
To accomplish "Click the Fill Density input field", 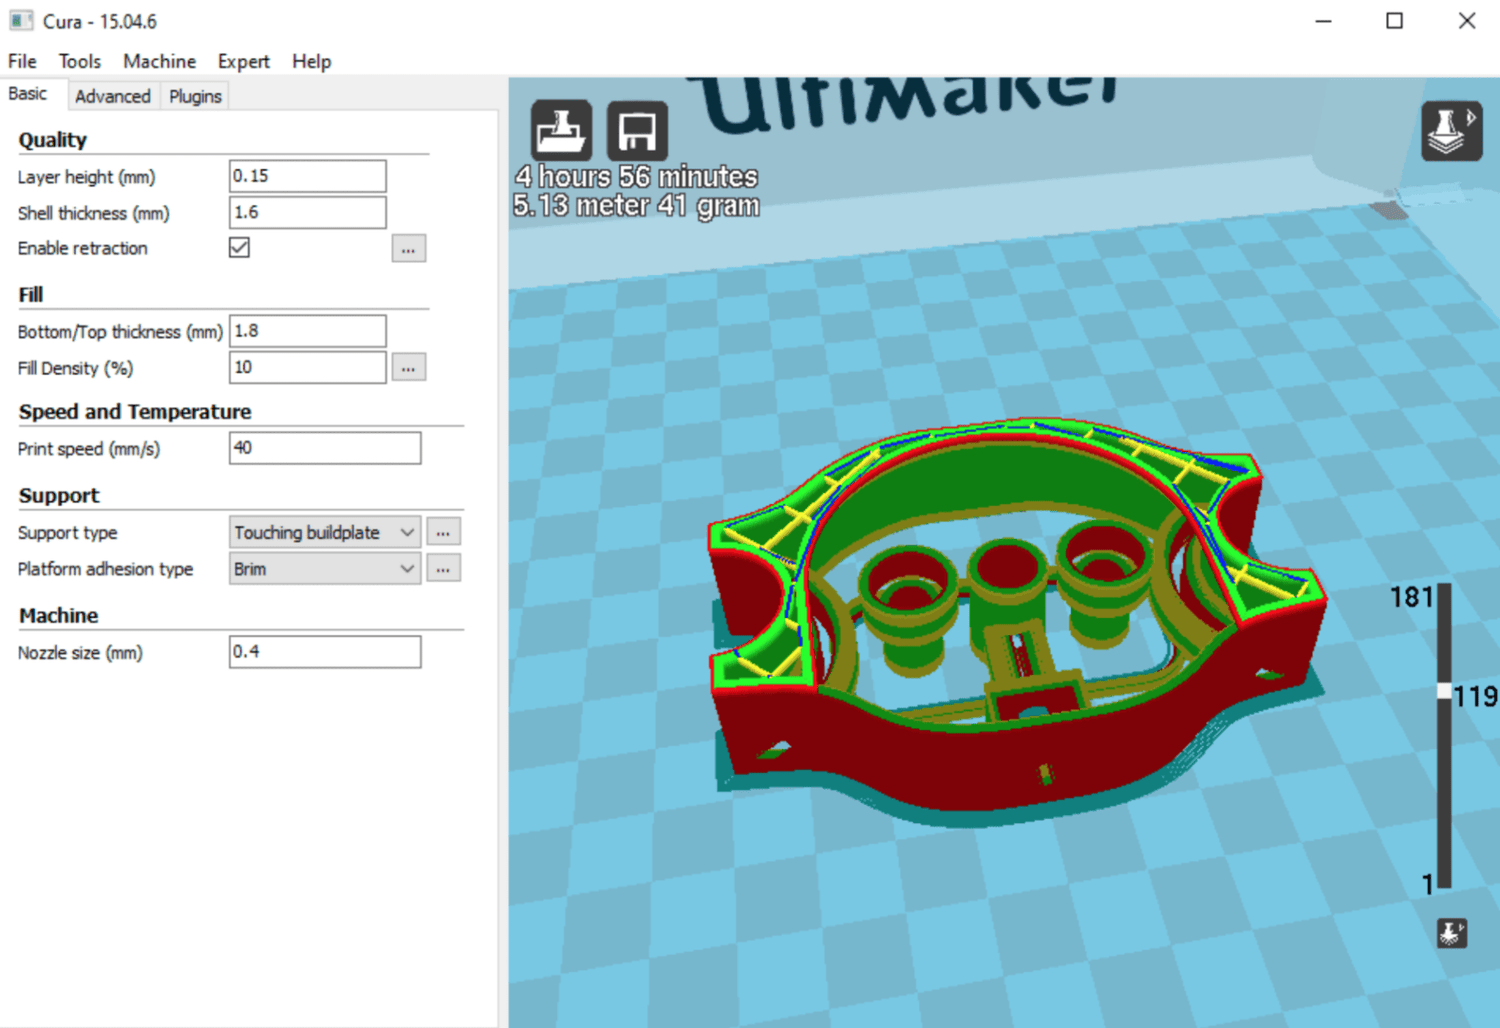I will tap(307, 367).
